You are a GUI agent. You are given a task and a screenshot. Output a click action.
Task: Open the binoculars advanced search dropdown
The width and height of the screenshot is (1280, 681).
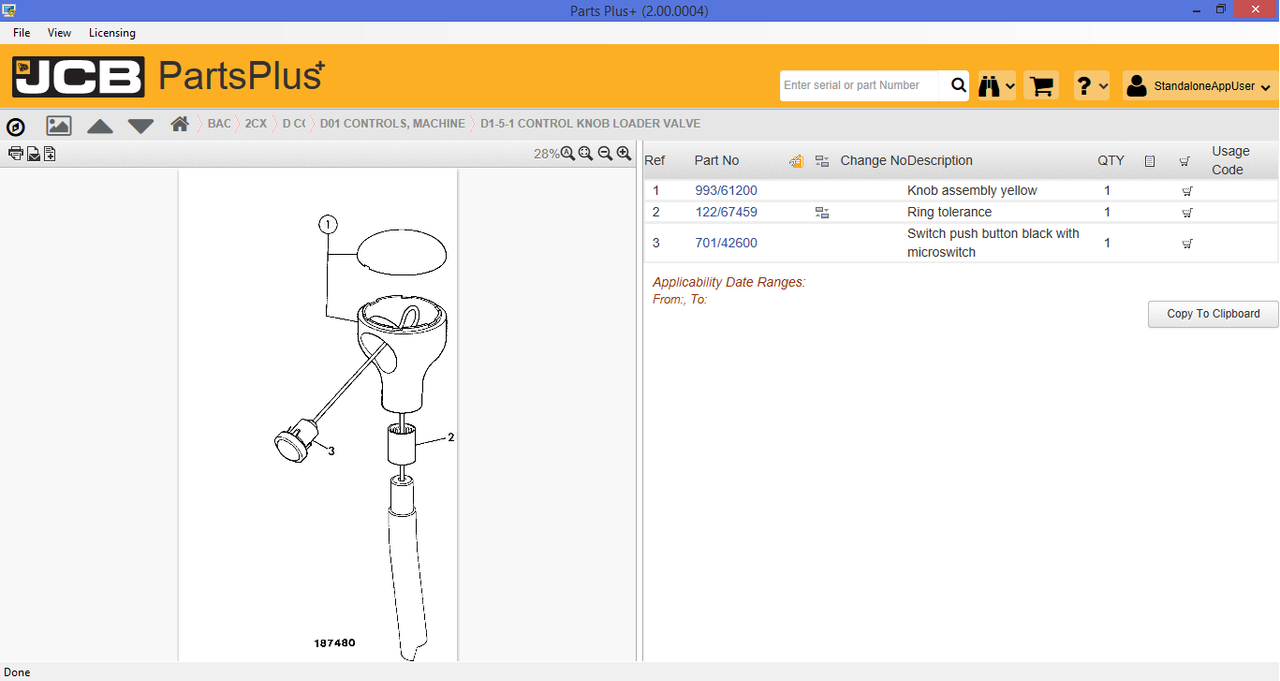pyautogui.click(x=996, y=86)
